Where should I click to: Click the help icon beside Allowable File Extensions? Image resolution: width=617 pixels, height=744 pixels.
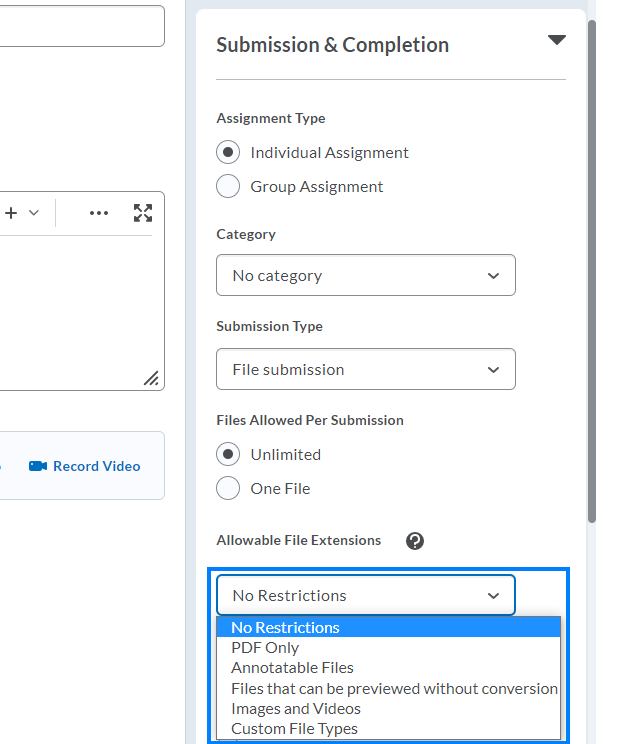point(415,541)
